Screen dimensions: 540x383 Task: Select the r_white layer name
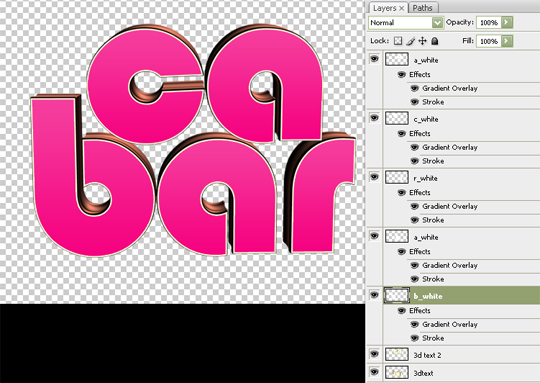[425, 178]
